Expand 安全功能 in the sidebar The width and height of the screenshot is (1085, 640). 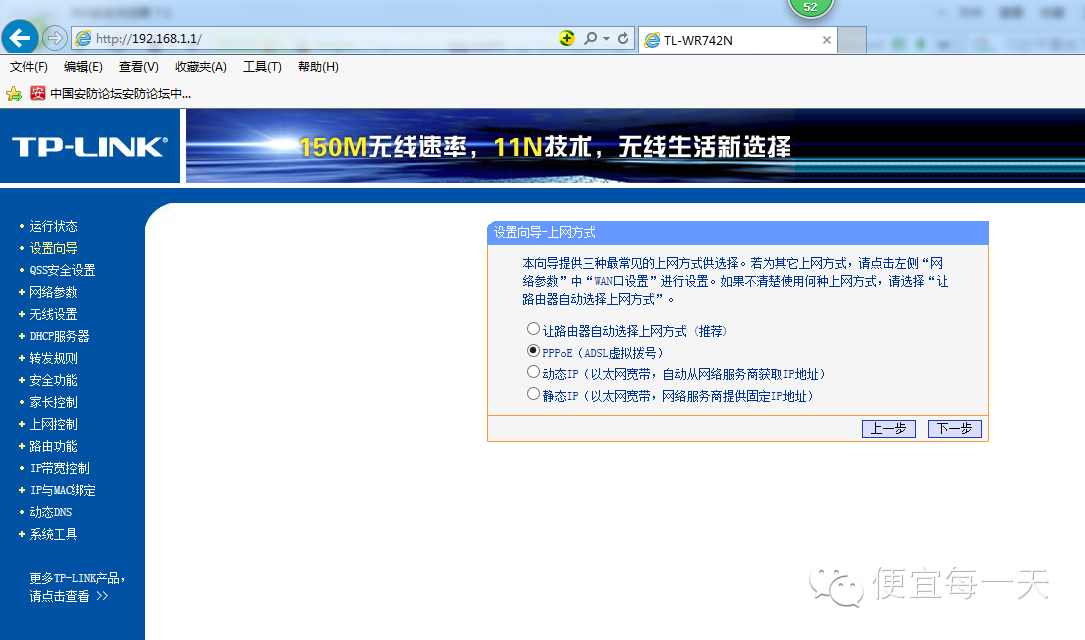coord(53,381)
